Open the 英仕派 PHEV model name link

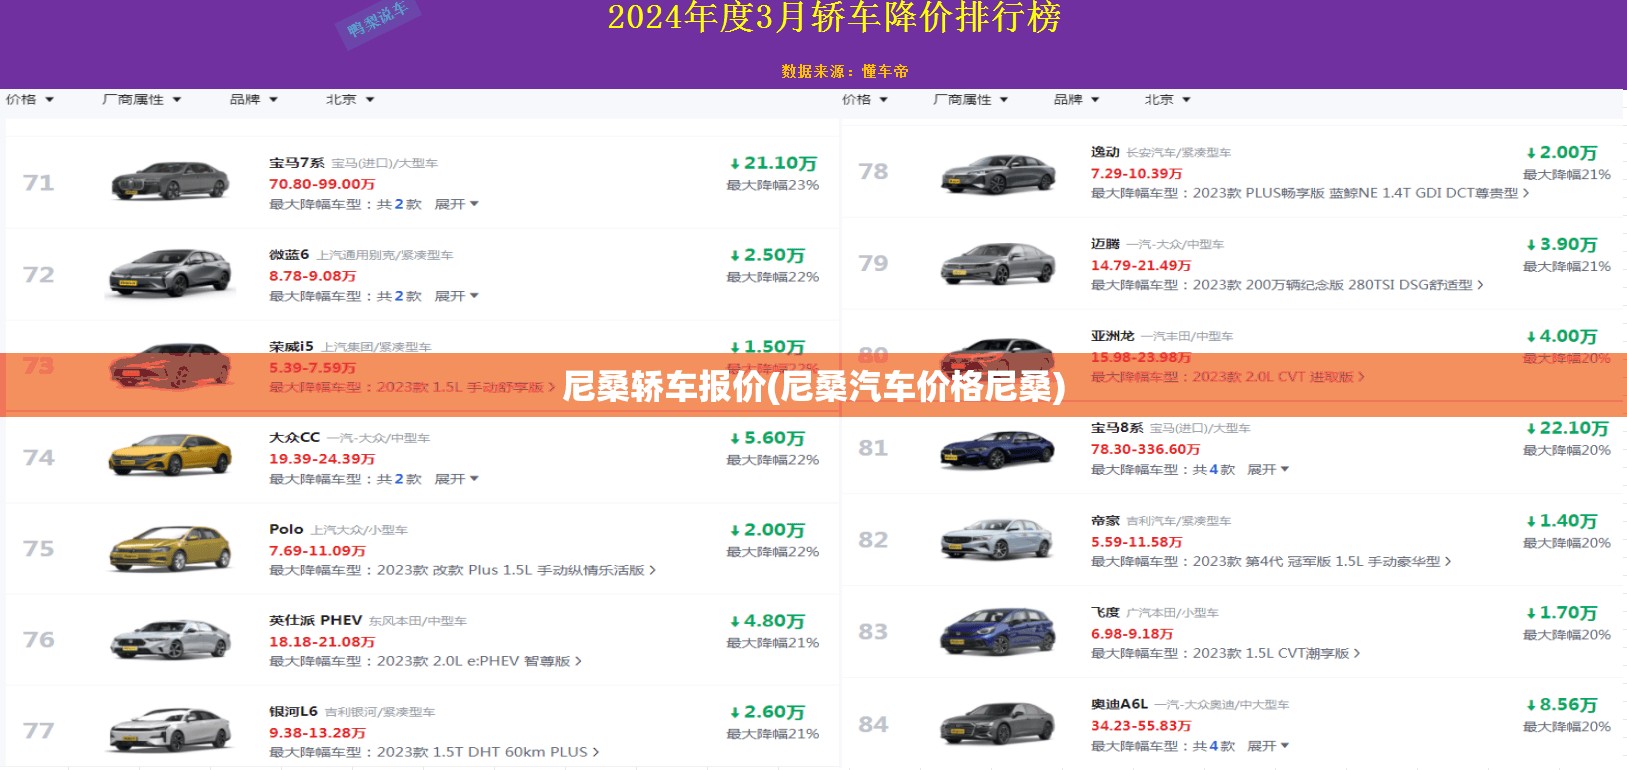click(x=315, y=620)
